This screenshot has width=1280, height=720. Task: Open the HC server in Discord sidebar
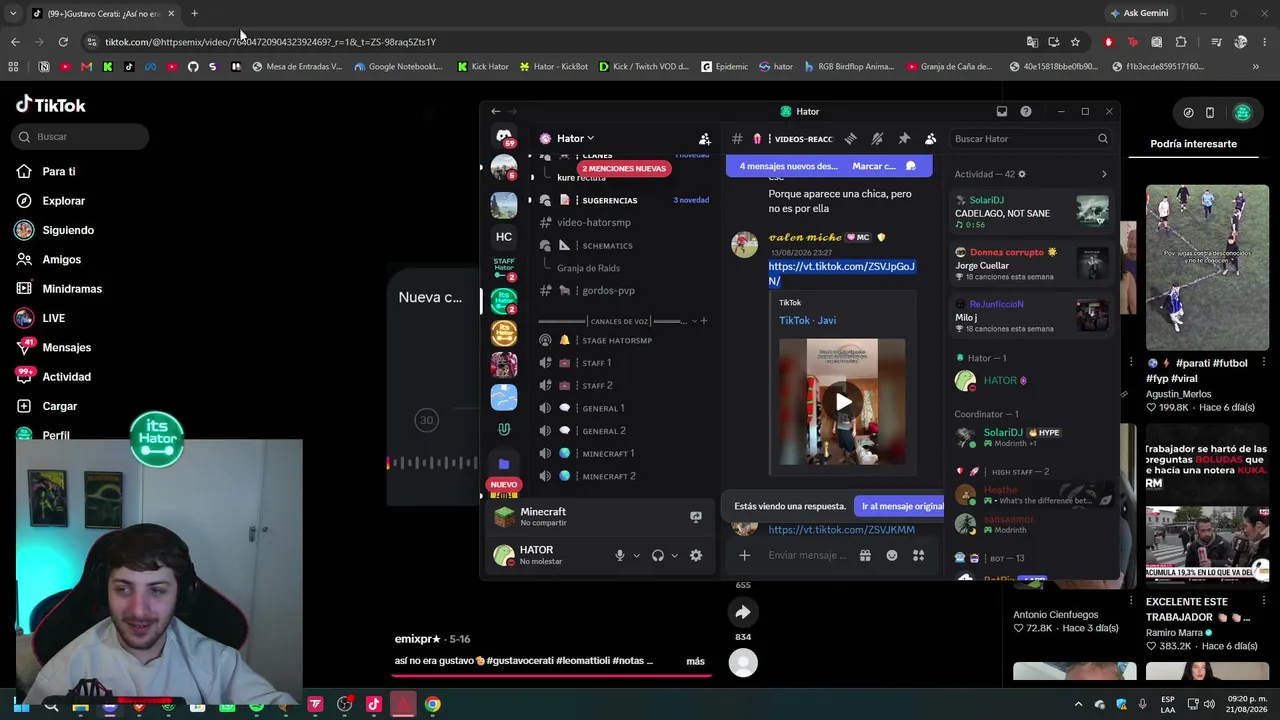(x=504, y=237)
